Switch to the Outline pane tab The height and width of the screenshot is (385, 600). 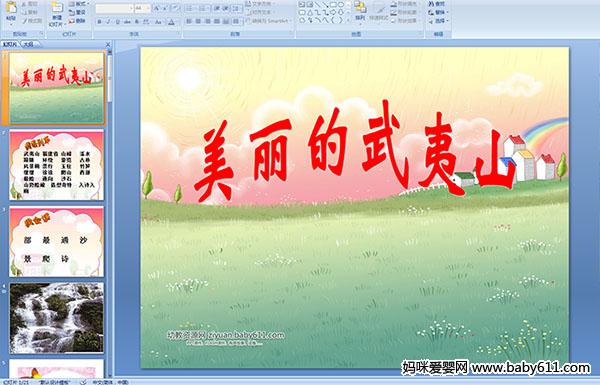pos(28,44)
